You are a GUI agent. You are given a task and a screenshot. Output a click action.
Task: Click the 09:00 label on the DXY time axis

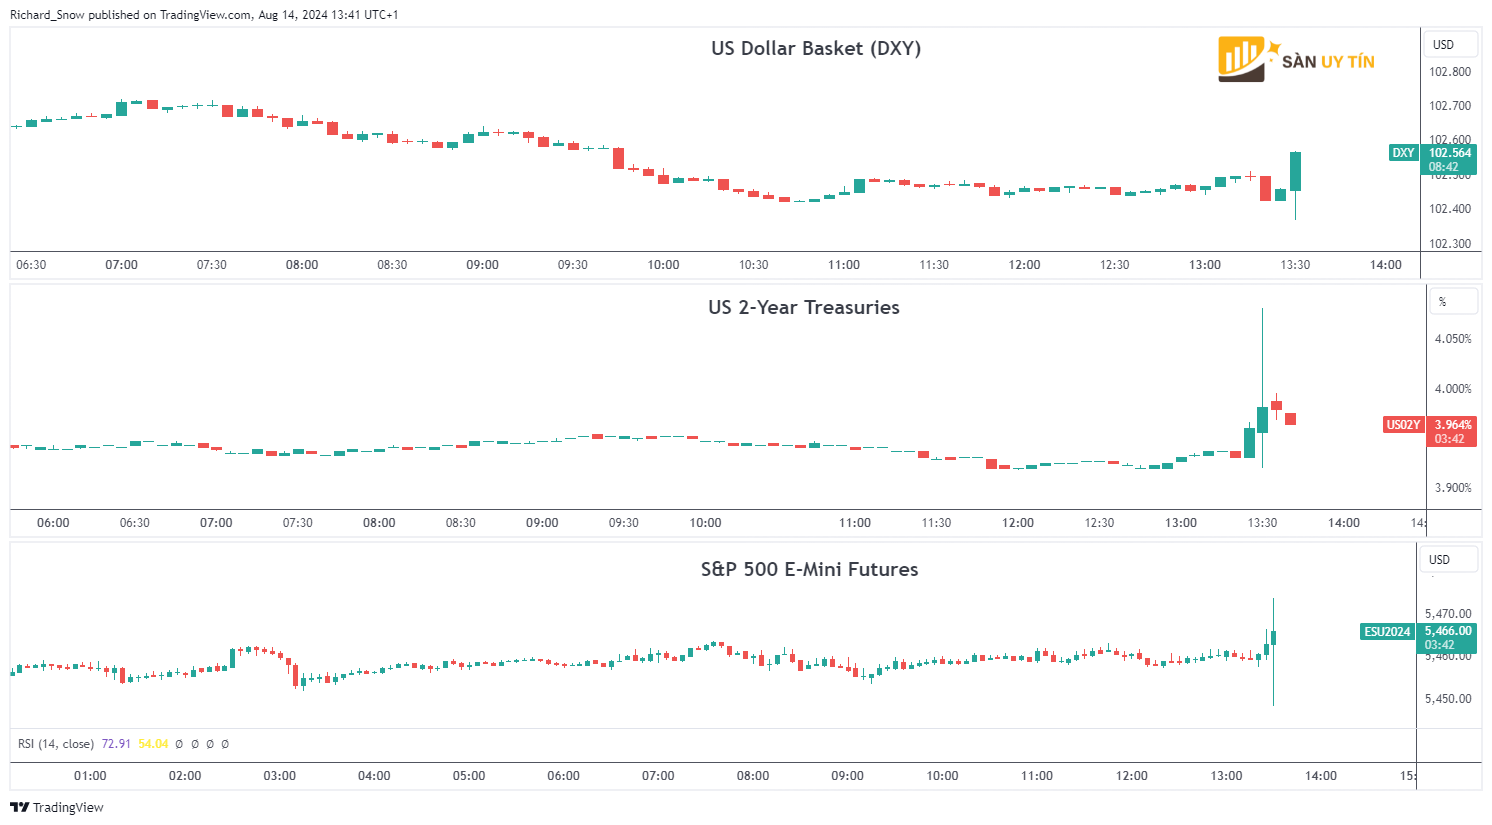pyautogui.click(x=482, y=265)
